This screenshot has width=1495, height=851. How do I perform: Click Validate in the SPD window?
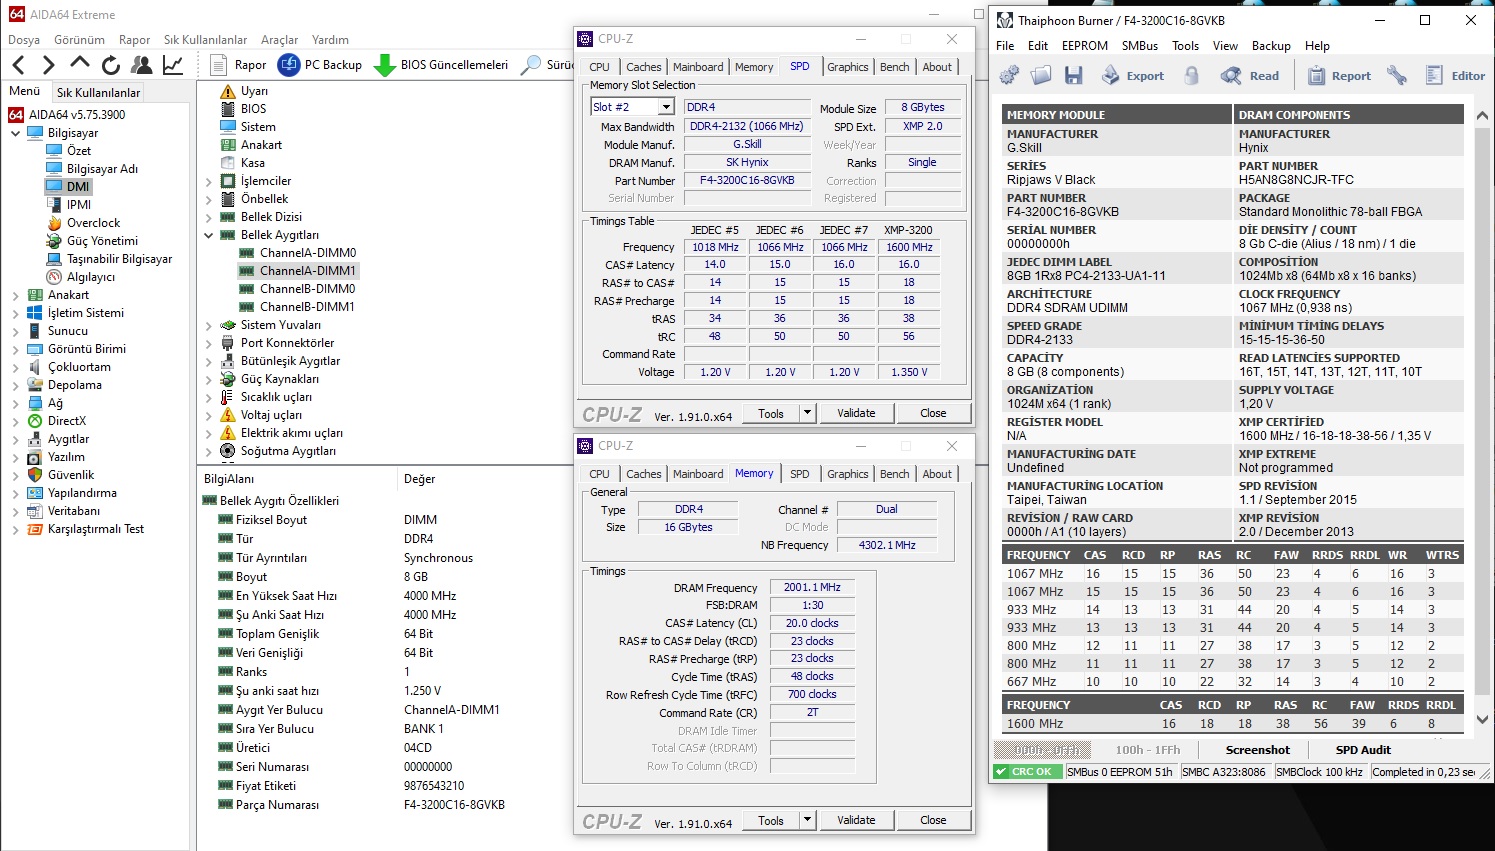click(x=856, y=413)
